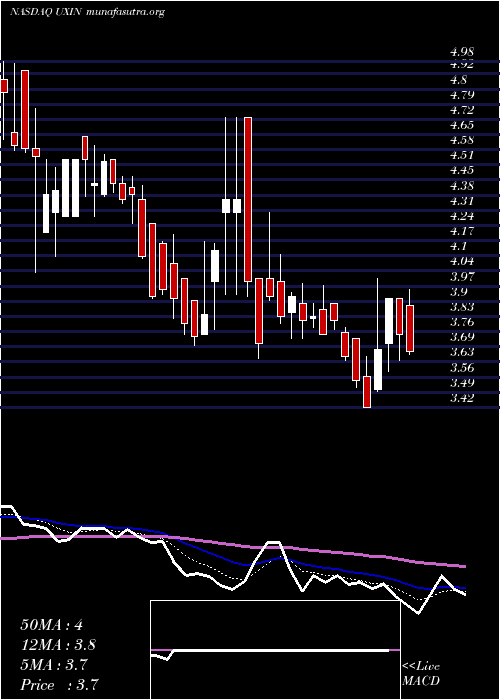Click the 4.51 price axis label
This screenshot has height=700, width=500.
point(462,155)
